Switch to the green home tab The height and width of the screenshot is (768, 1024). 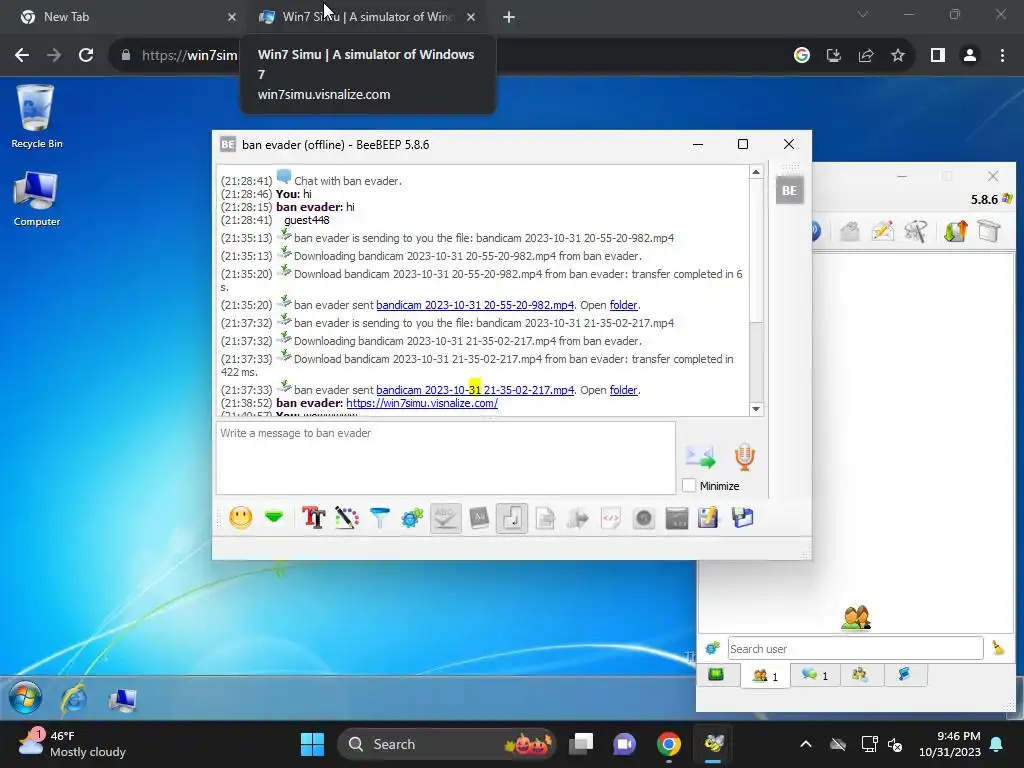pyautogui.click(x=716, y=675)
